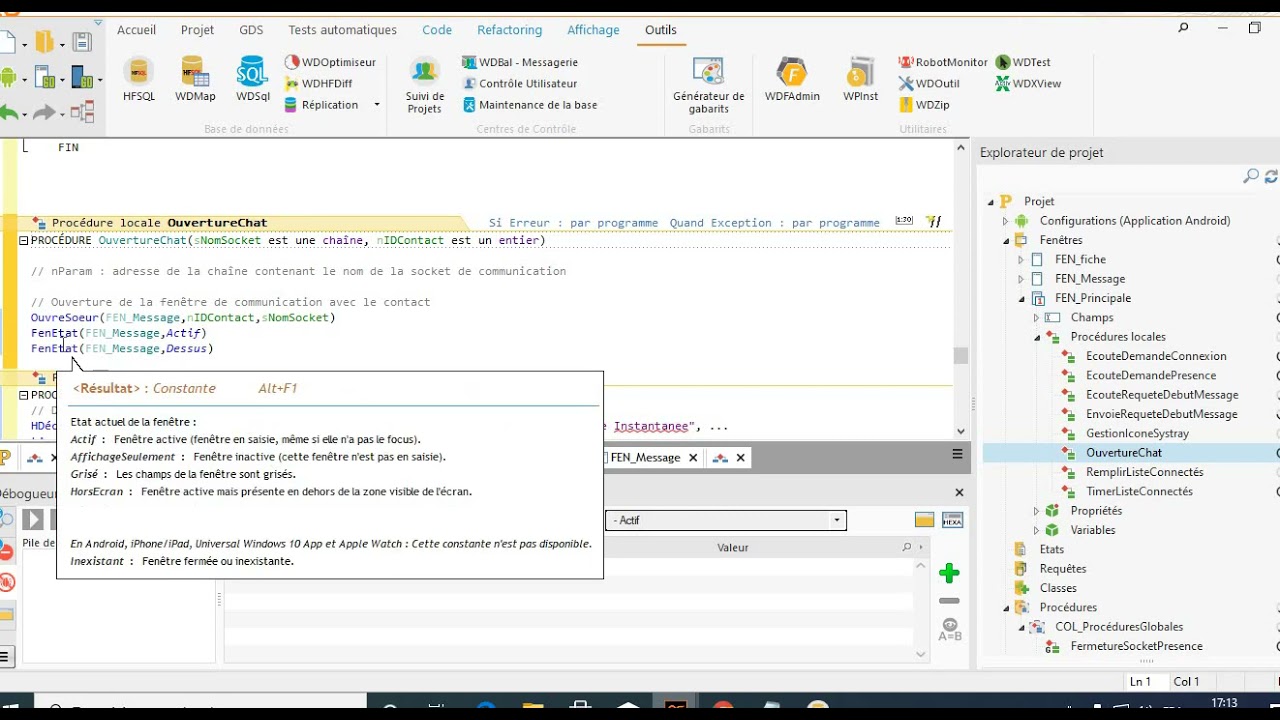Collapse the FEN_Principale node

(x=1021, y=298)
